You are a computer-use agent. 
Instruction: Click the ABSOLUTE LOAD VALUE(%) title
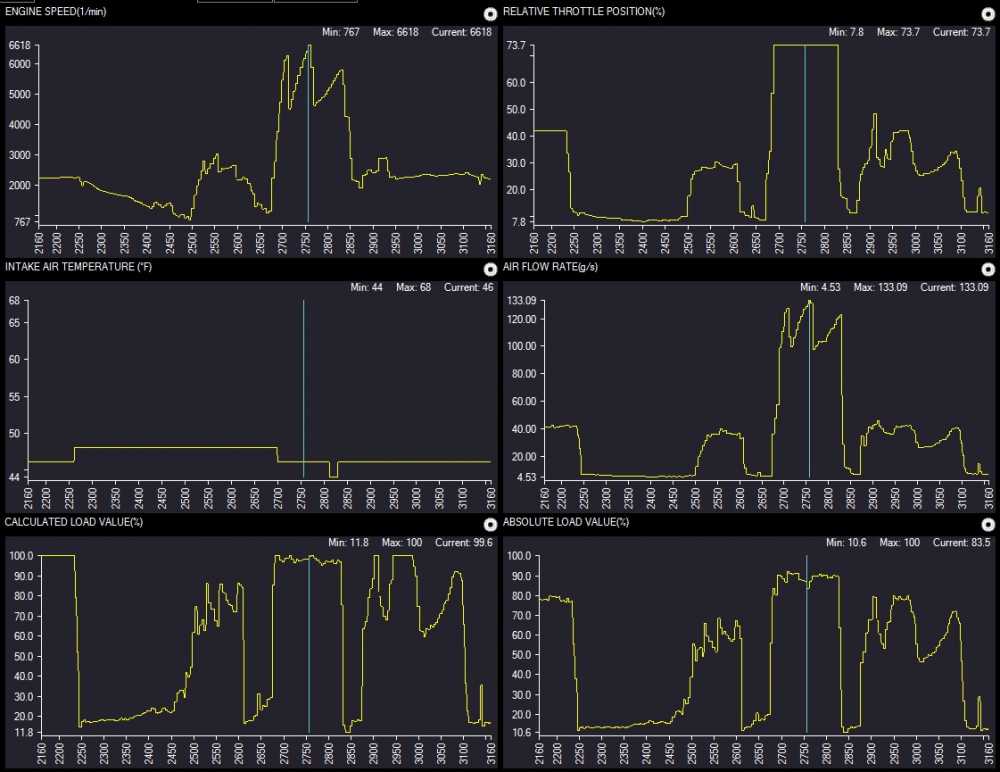(566, 522)
